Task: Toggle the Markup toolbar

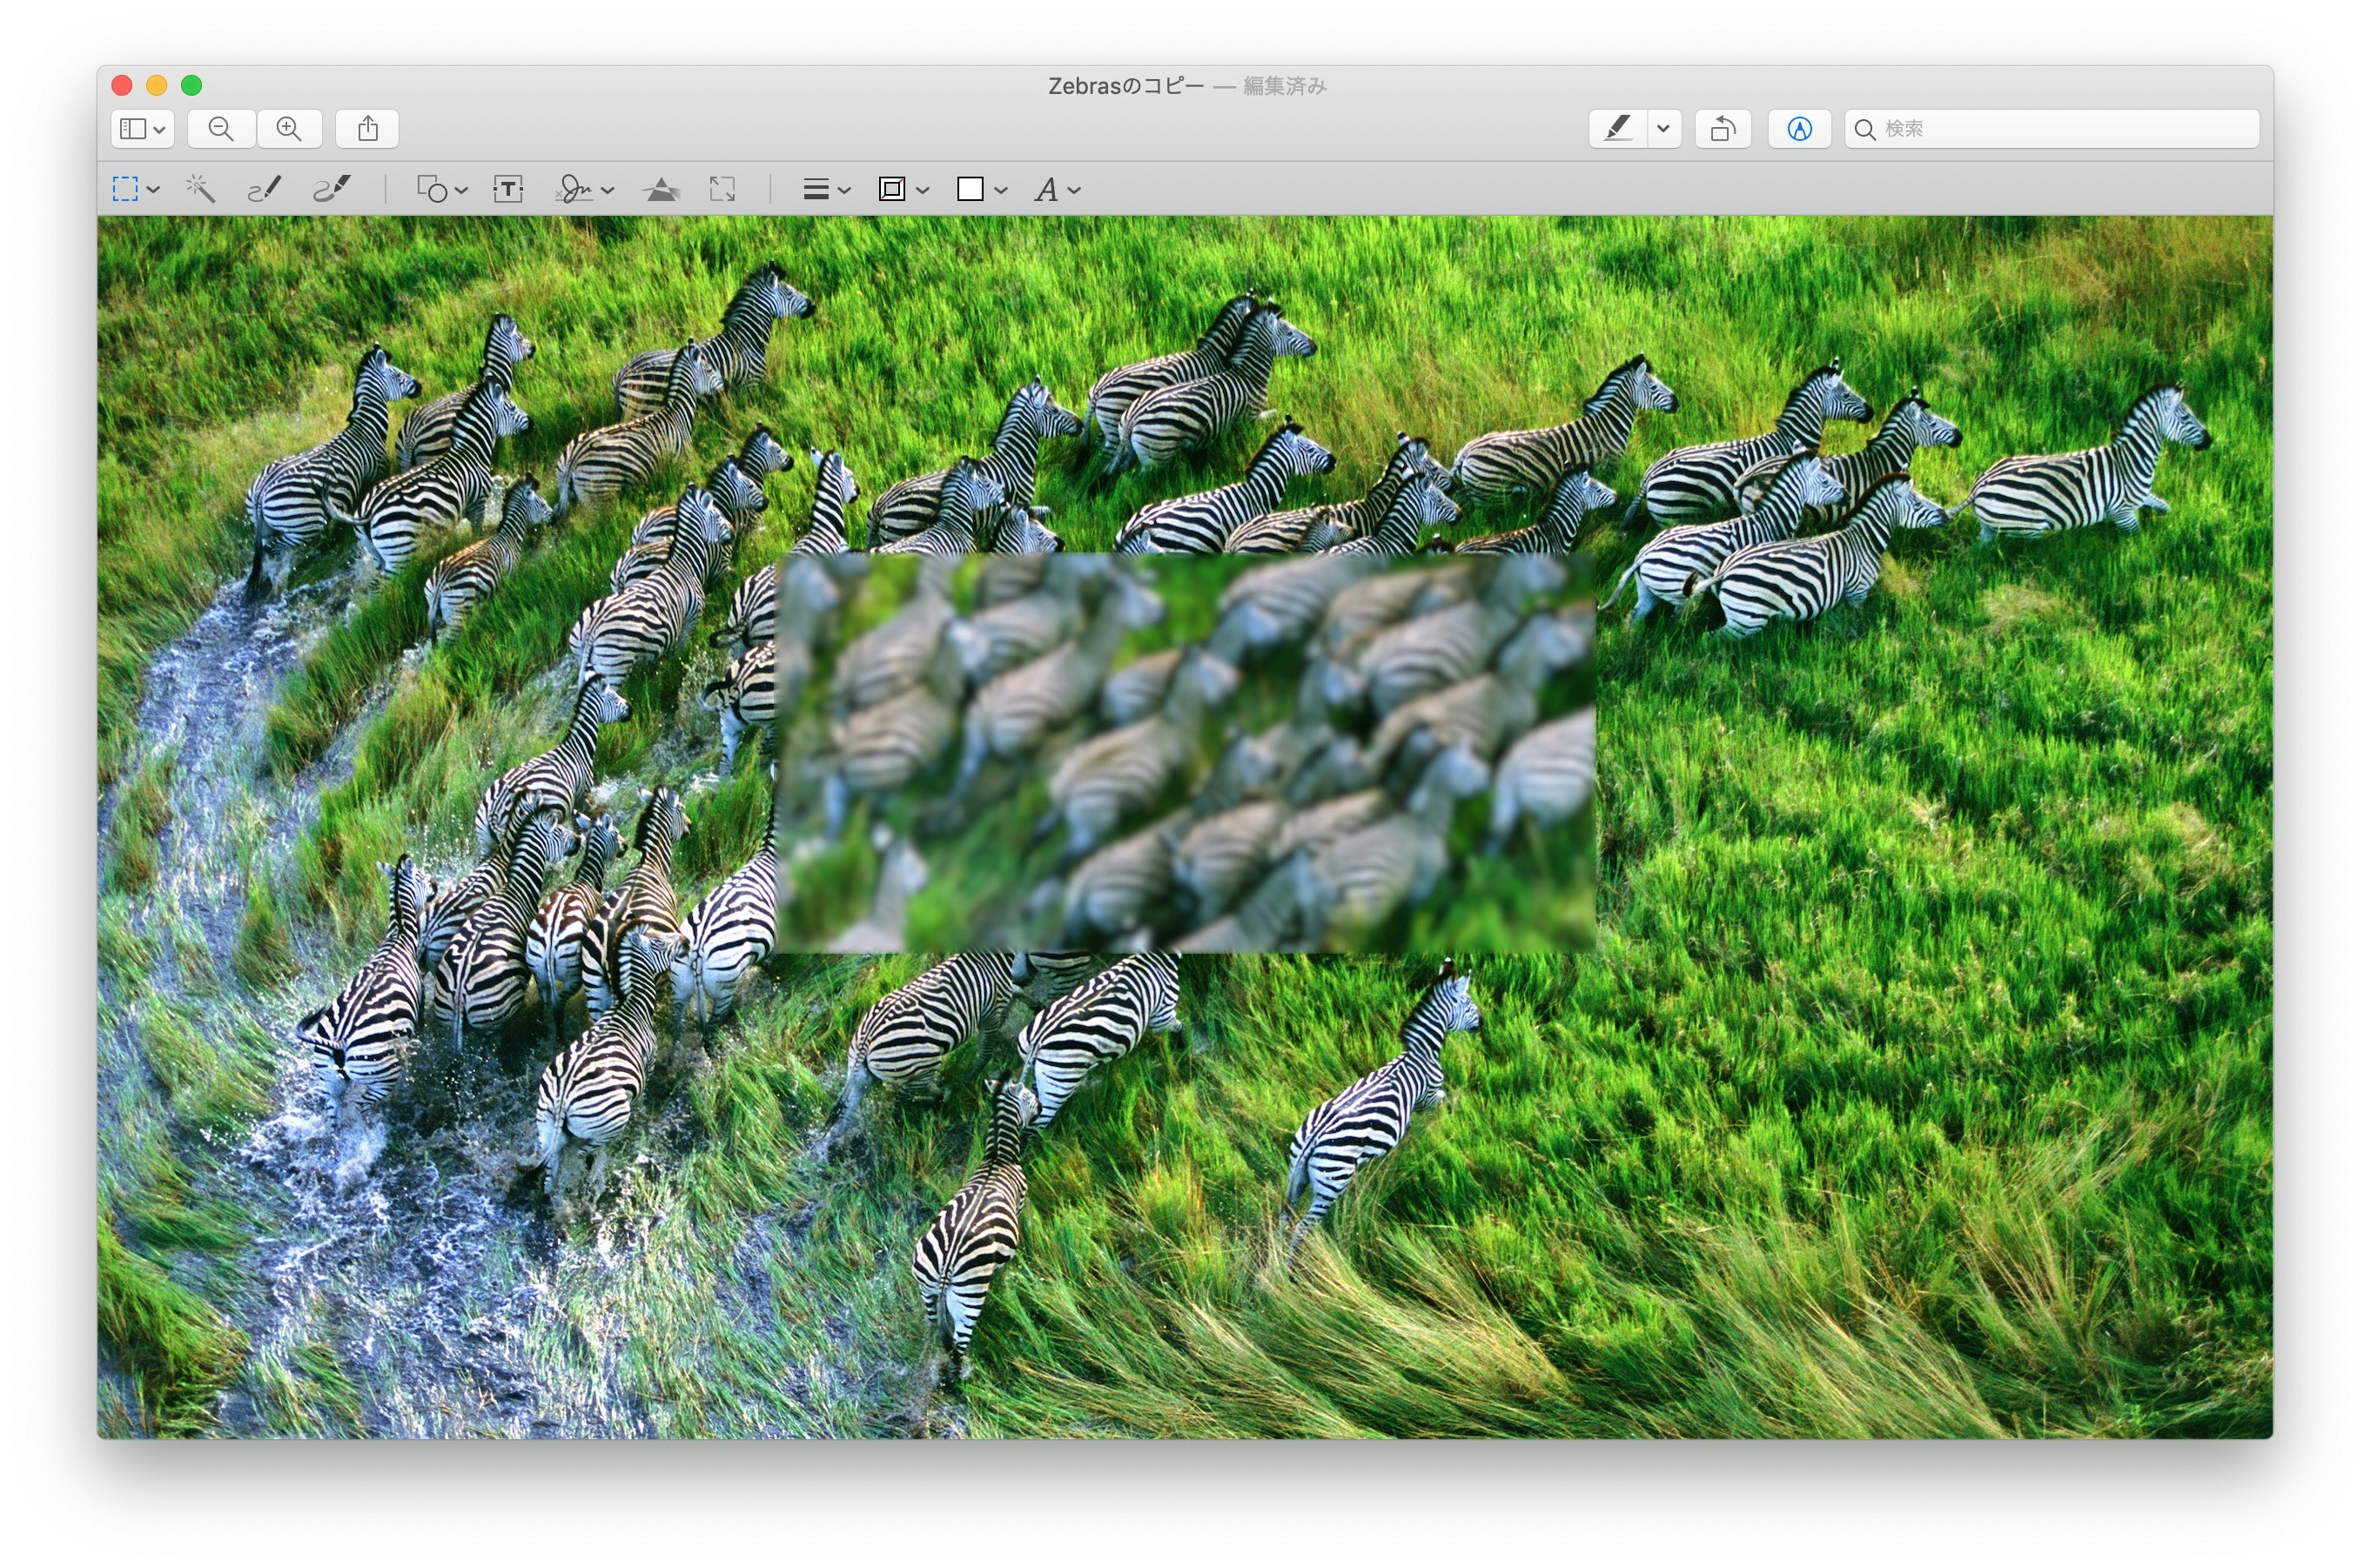Action: pos(1799,129)
